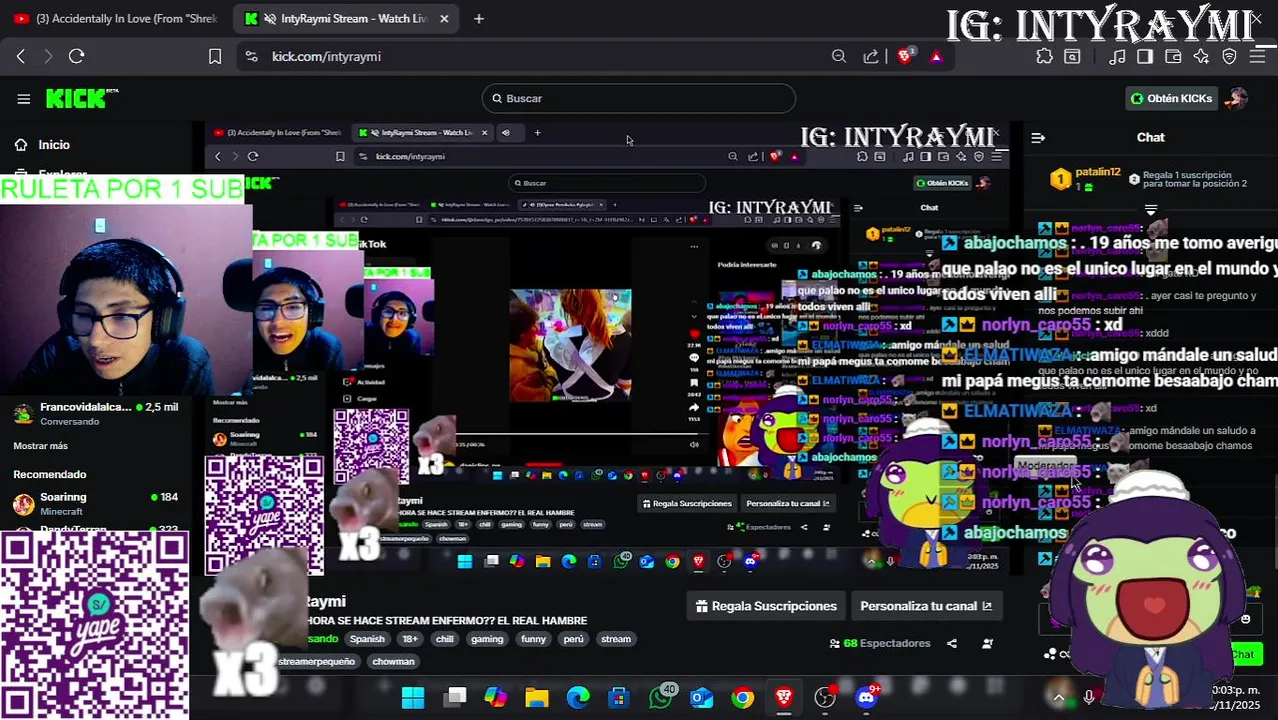This screenshot has width=1278, height=720.
Task: Select the funny tag
Action: (534, 639)
